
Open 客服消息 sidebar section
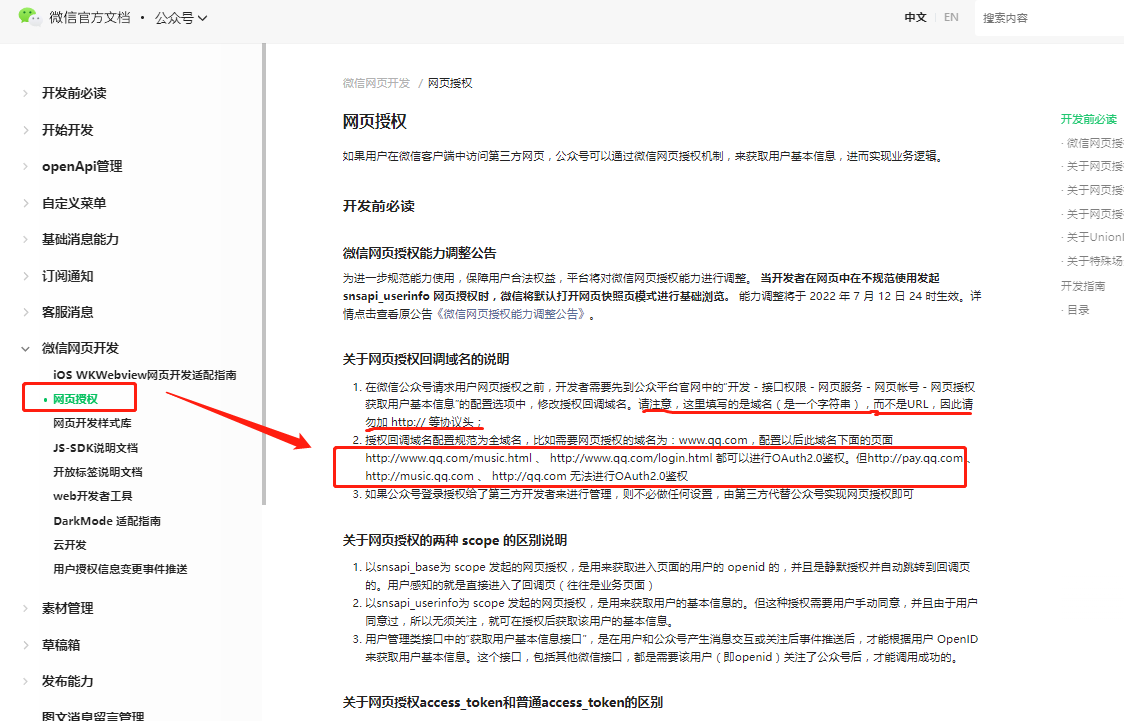point(67,312)
